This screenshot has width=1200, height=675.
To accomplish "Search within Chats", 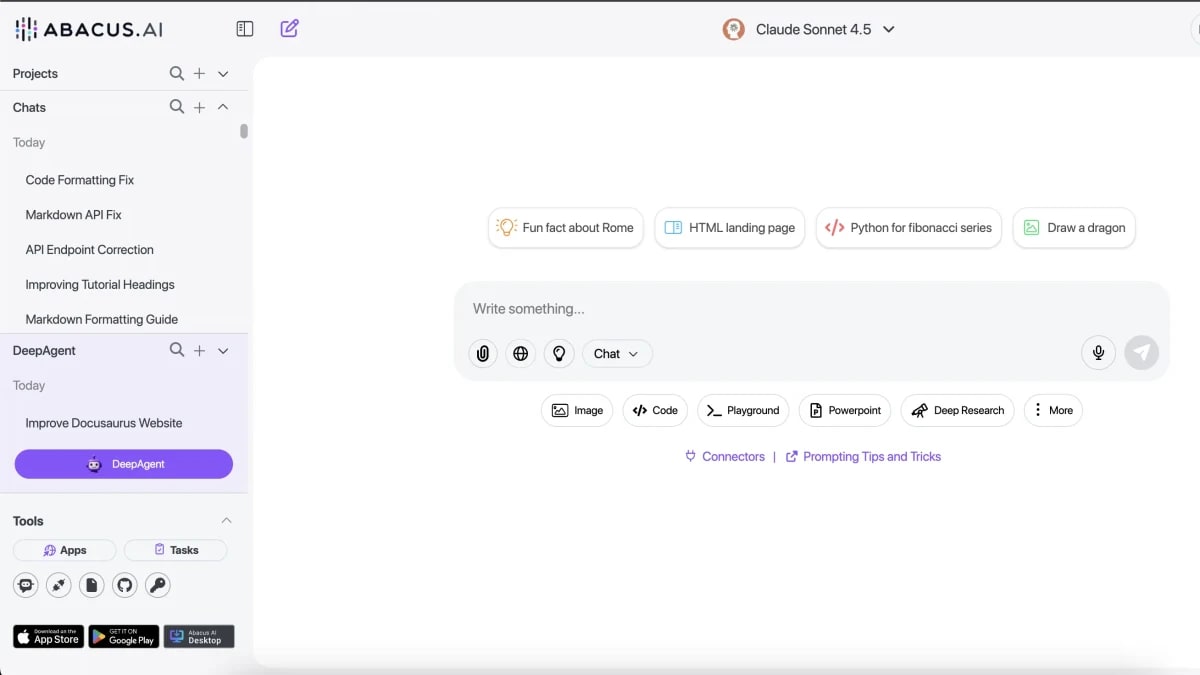I will (177, 107).
